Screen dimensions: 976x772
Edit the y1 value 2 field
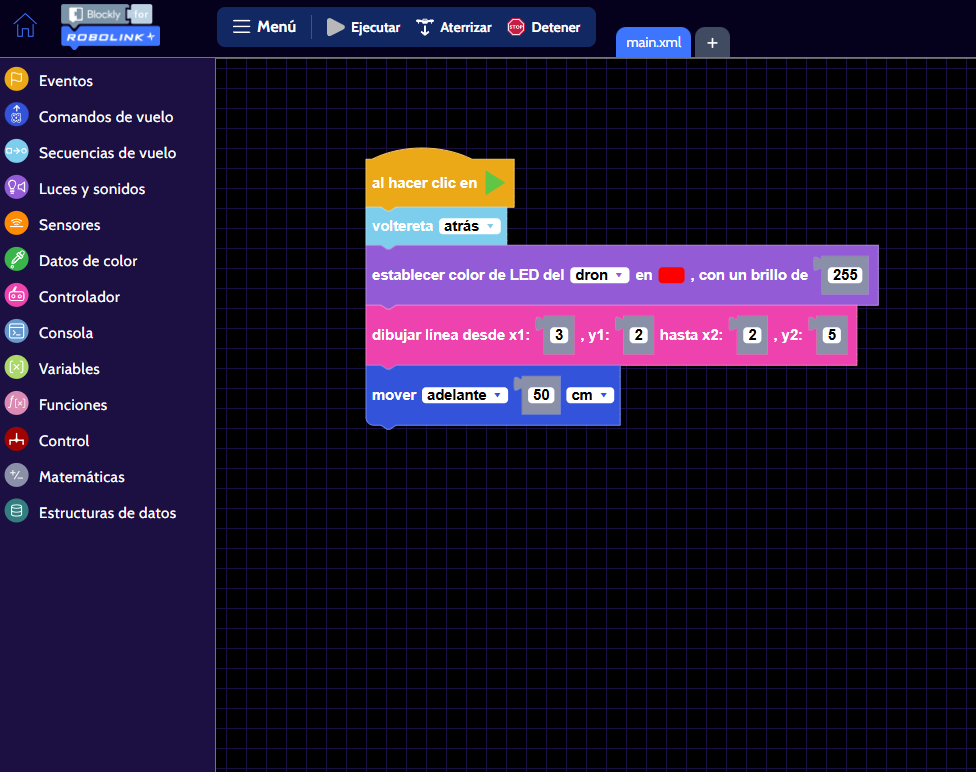pos(639,335)
